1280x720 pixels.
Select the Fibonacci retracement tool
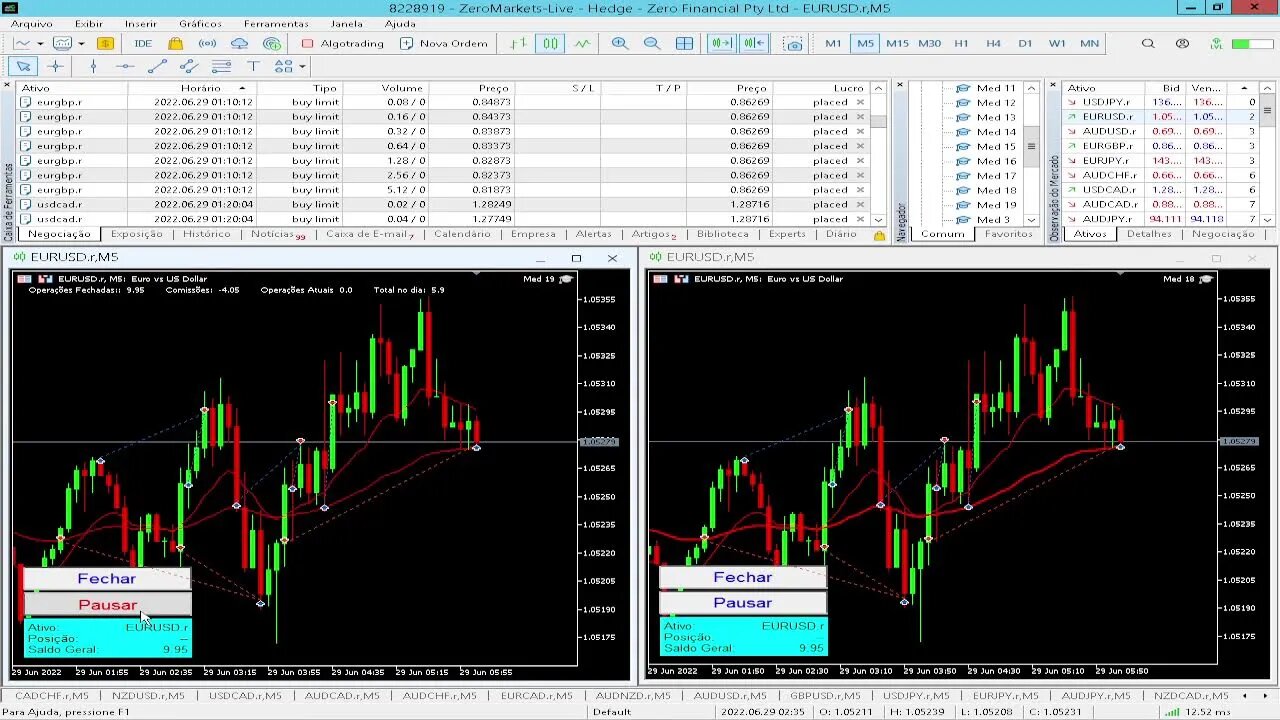221,67
